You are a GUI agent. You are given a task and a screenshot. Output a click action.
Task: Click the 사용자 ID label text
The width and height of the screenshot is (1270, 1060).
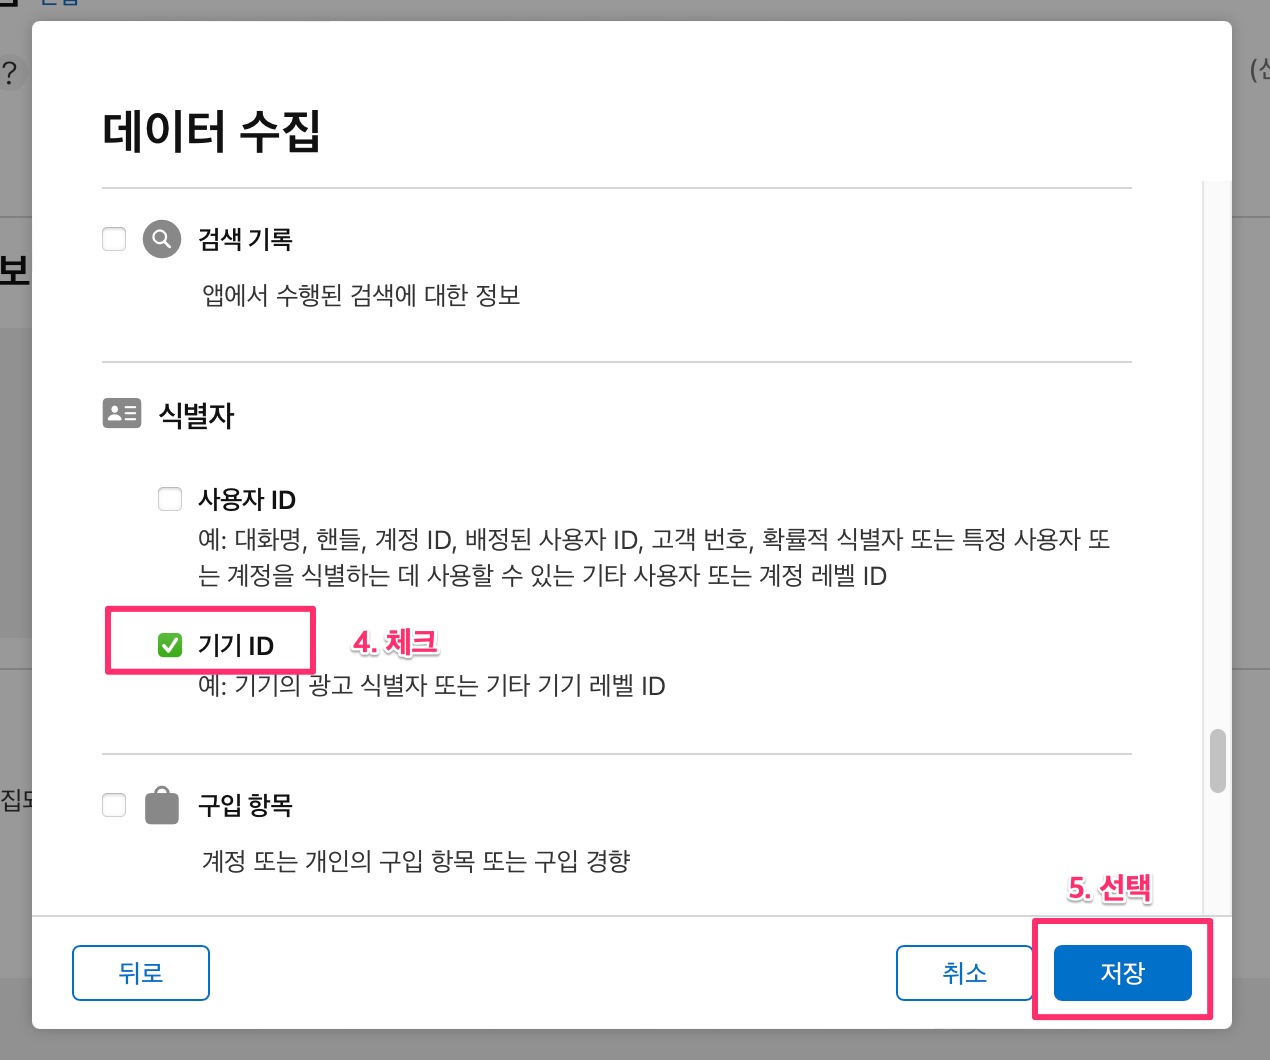pyautogui.click(x=247, y=499)
